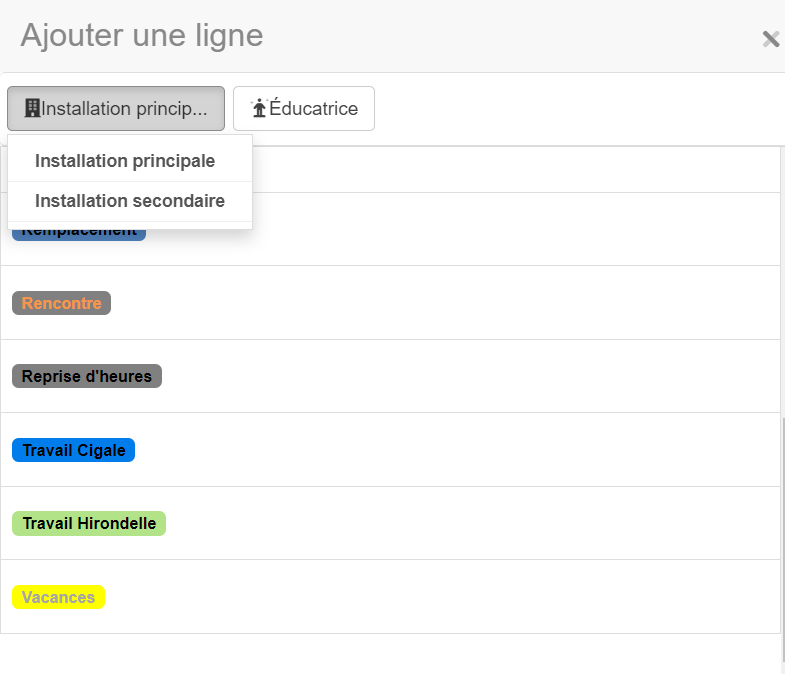Viewport: 785px width, 674px height.
Task: Pick the yellow Vacances tag
Action: [x=58, y=597]
